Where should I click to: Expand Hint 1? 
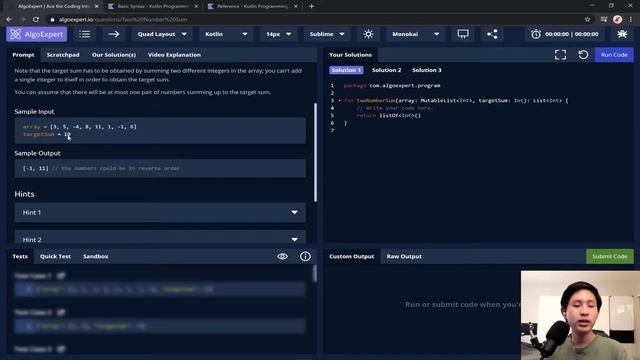tap(160, 212)
